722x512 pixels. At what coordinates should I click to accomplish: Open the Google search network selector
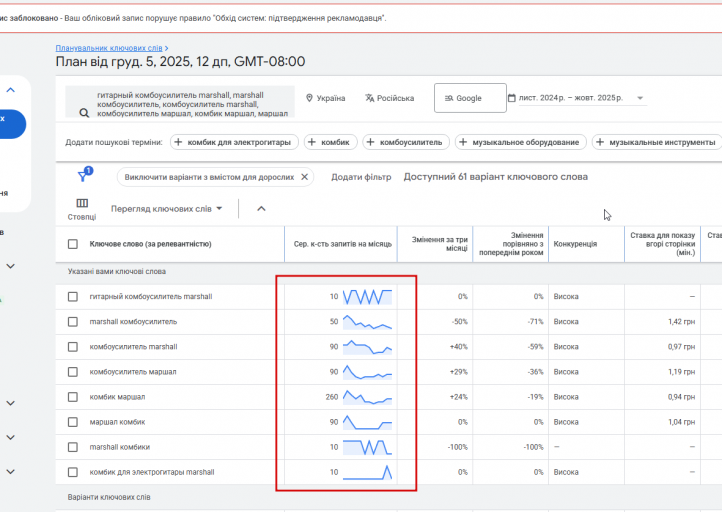[470, 98]
